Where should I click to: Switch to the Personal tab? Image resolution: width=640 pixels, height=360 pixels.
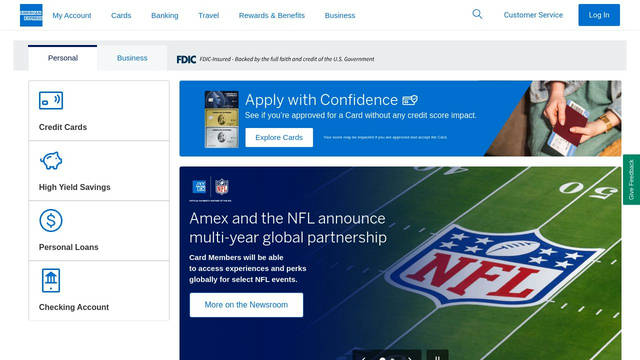(63, 58)
